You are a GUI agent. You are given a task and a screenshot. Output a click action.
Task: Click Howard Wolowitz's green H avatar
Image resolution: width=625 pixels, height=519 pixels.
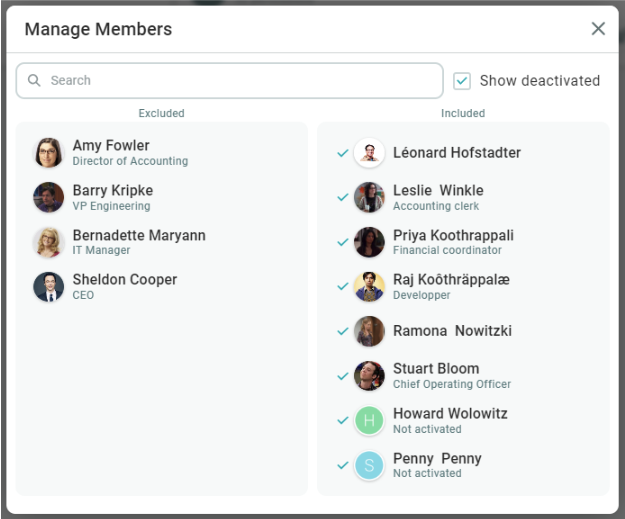click(369, 420)
